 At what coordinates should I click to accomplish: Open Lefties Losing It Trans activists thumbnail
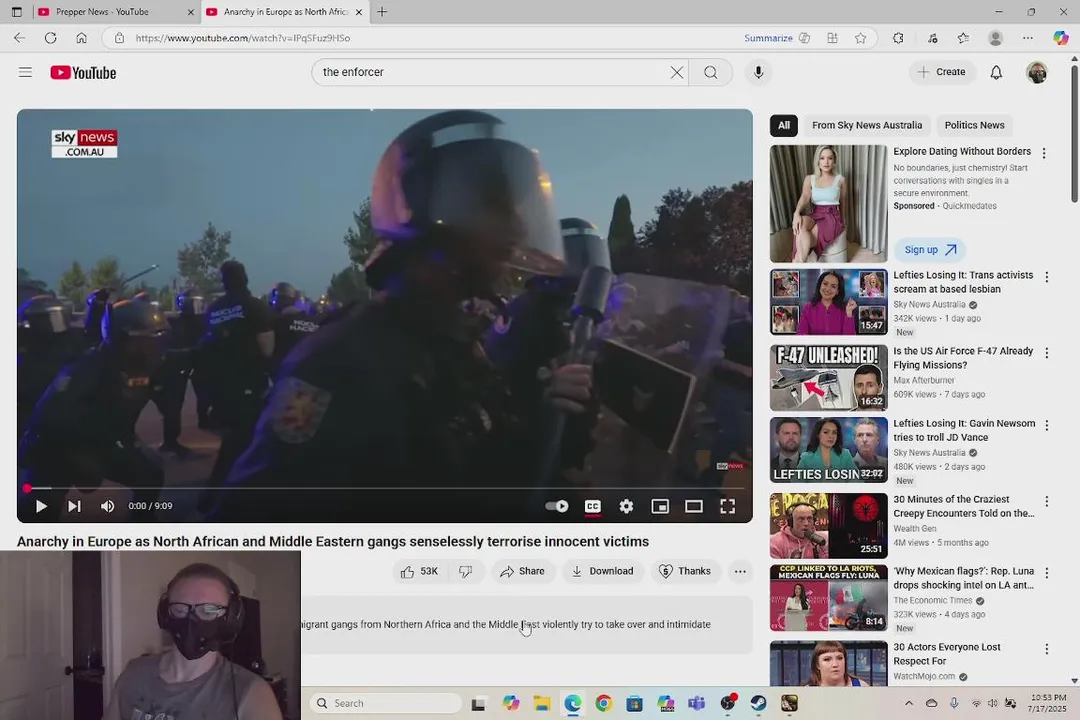(x=829, y=302)
